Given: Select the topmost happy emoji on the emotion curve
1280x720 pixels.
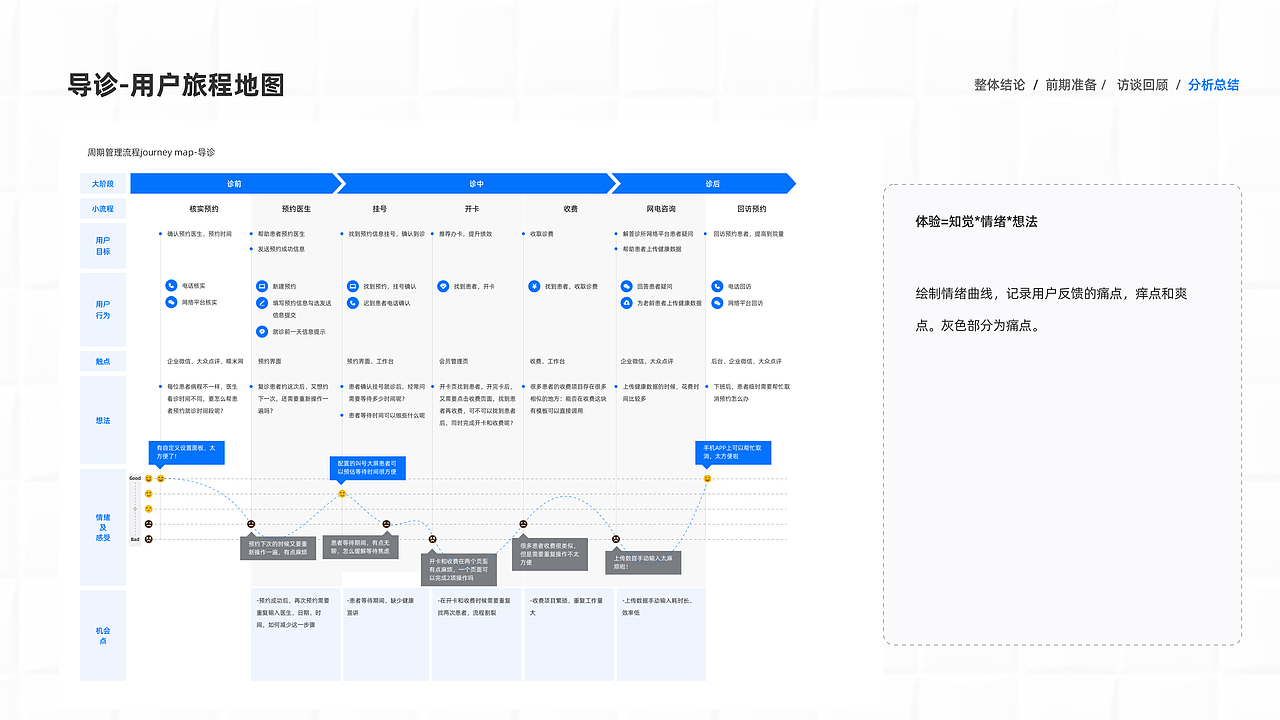Looking at the screenshot, I should (160, 478).
